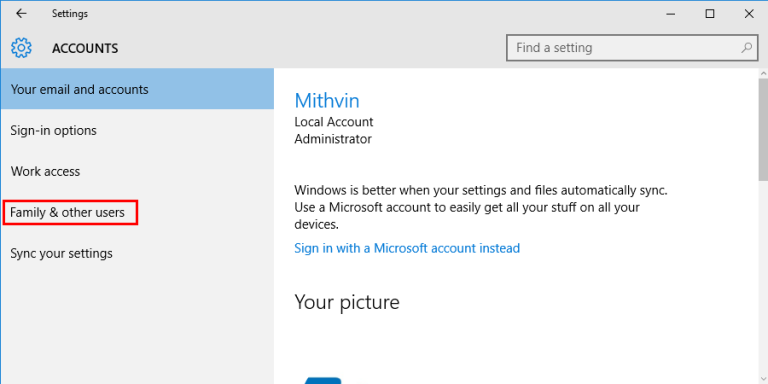768x384 pixels.
Task: Open the Work access section
Action: pyautogui.click(x=137, y=171)
